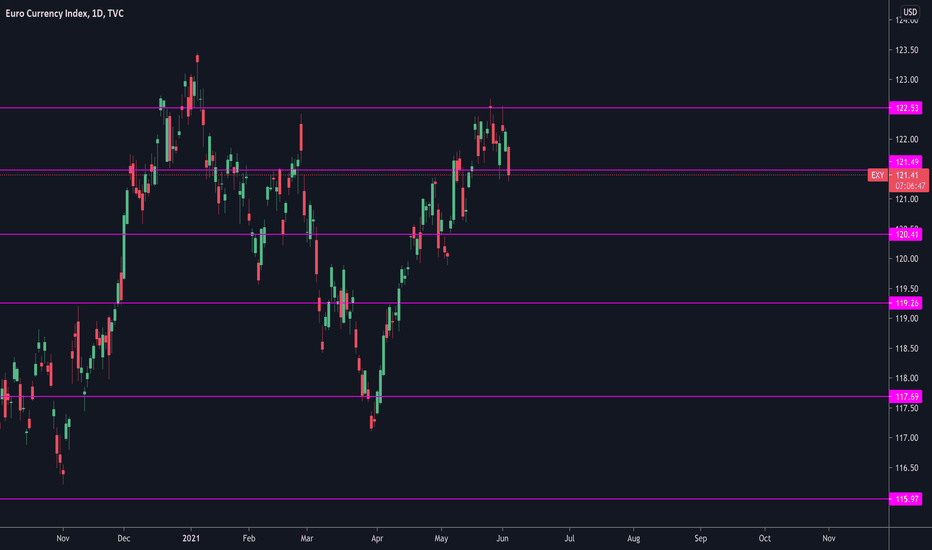Screen dimensions: 932x550
Task: Select the 119.26 price level label
Action: 906,303
